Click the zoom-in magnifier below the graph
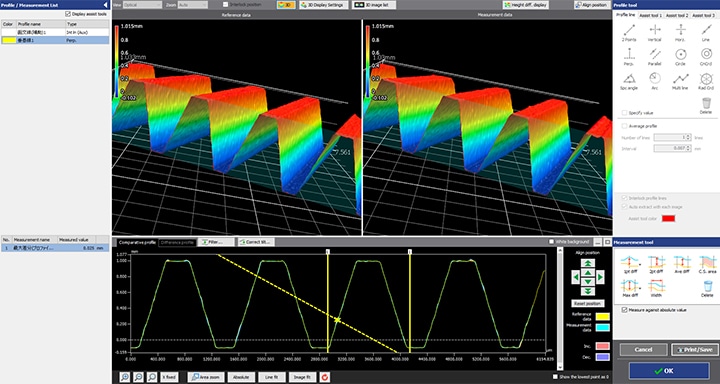 tap(124, 377)
